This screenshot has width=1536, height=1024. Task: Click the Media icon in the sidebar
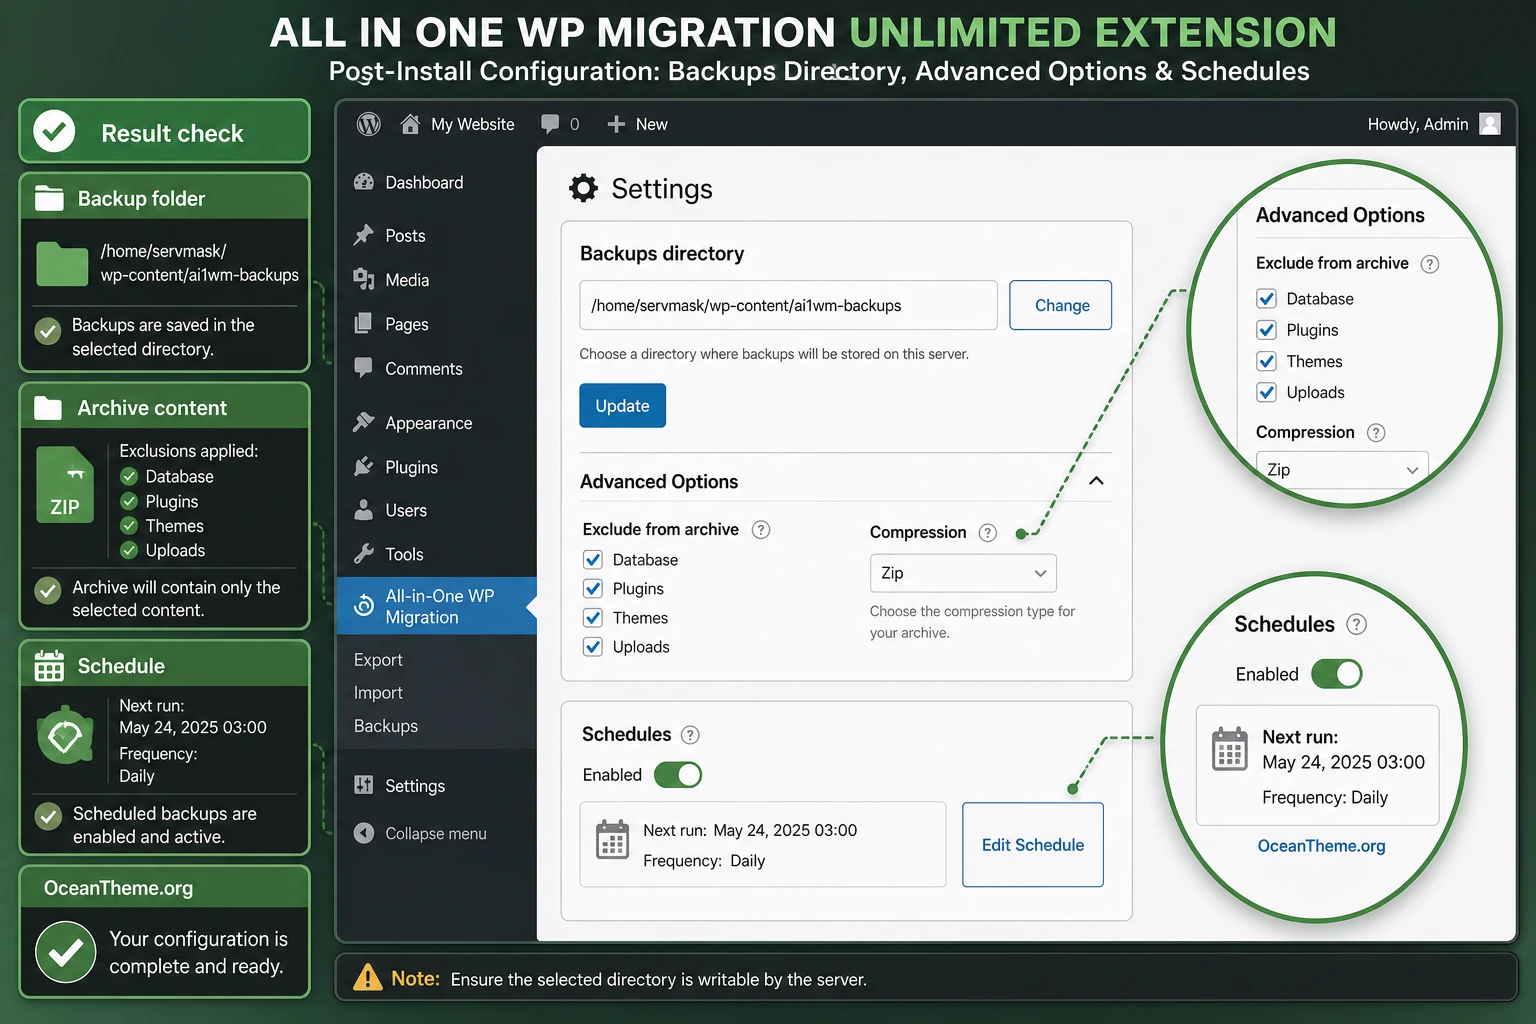pyautogui.click(x=364, y=280)
